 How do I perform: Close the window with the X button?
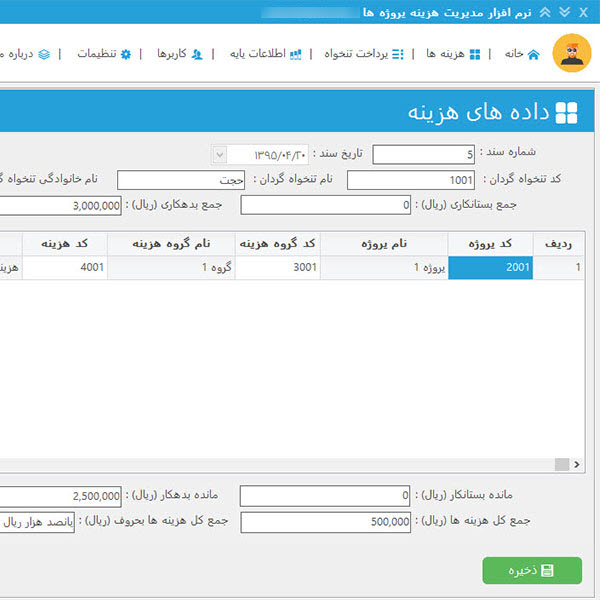coord(584,12)
